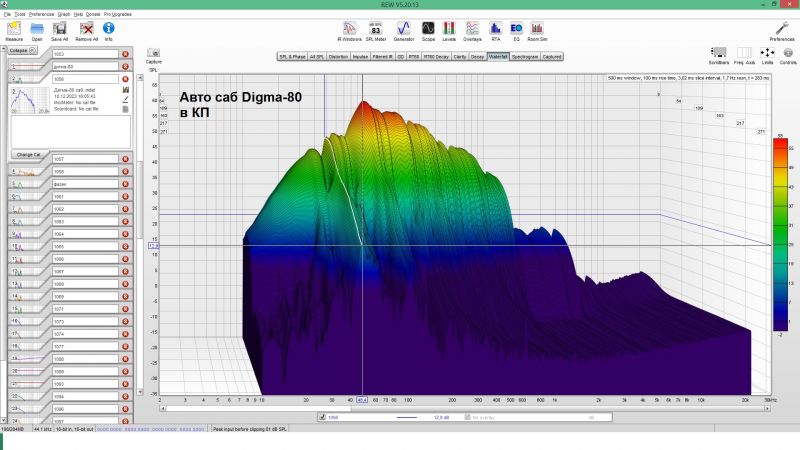Screen dimensions: 800x450
Task: Select measurement 1062 name field
Action: pos(85,209)
